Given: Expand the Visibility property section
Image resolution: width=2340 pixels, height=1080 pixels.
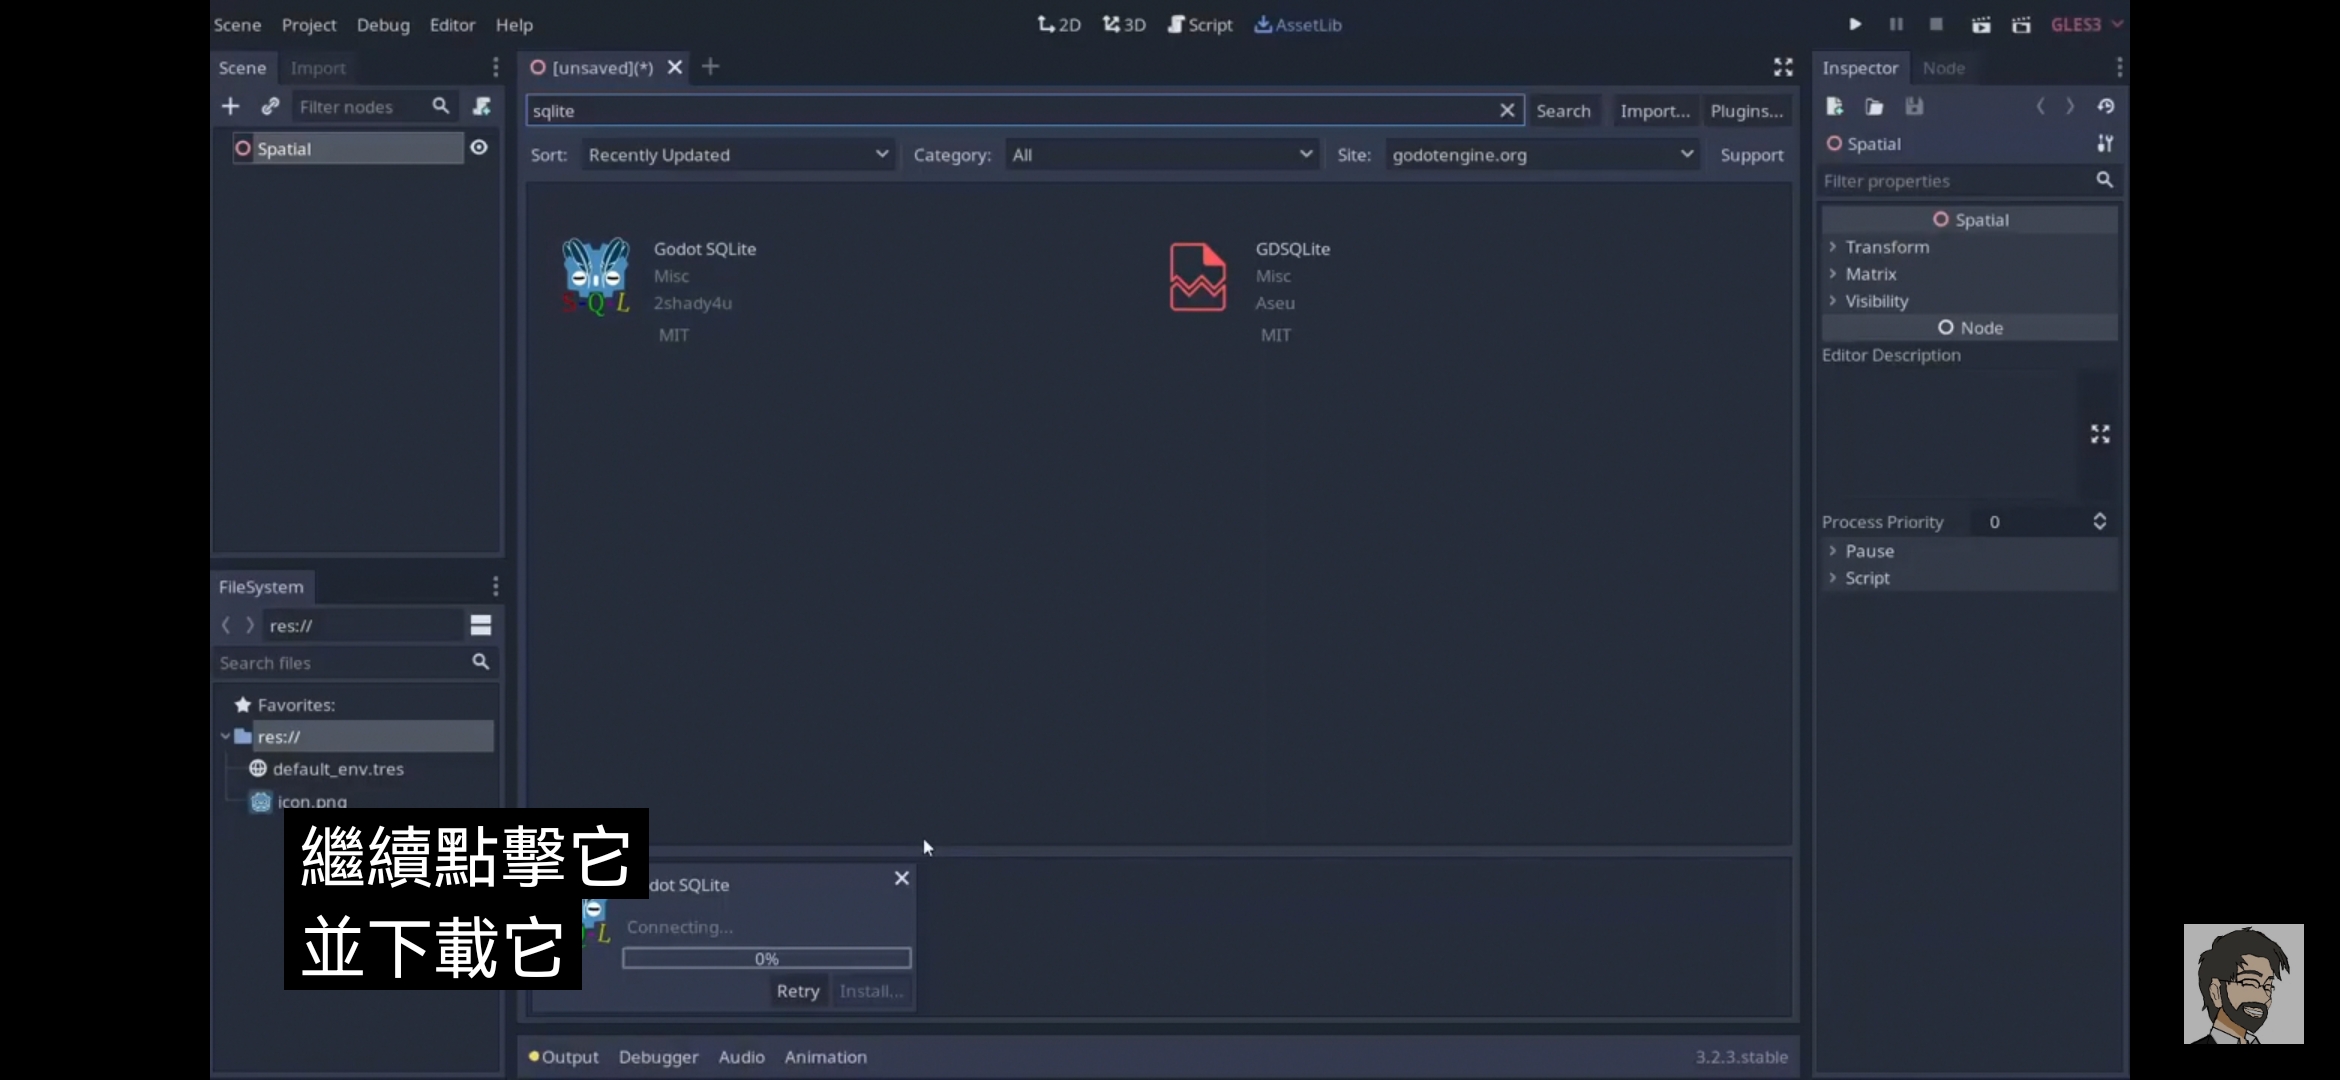Looking at the screenshot, I should point(1876,300).
